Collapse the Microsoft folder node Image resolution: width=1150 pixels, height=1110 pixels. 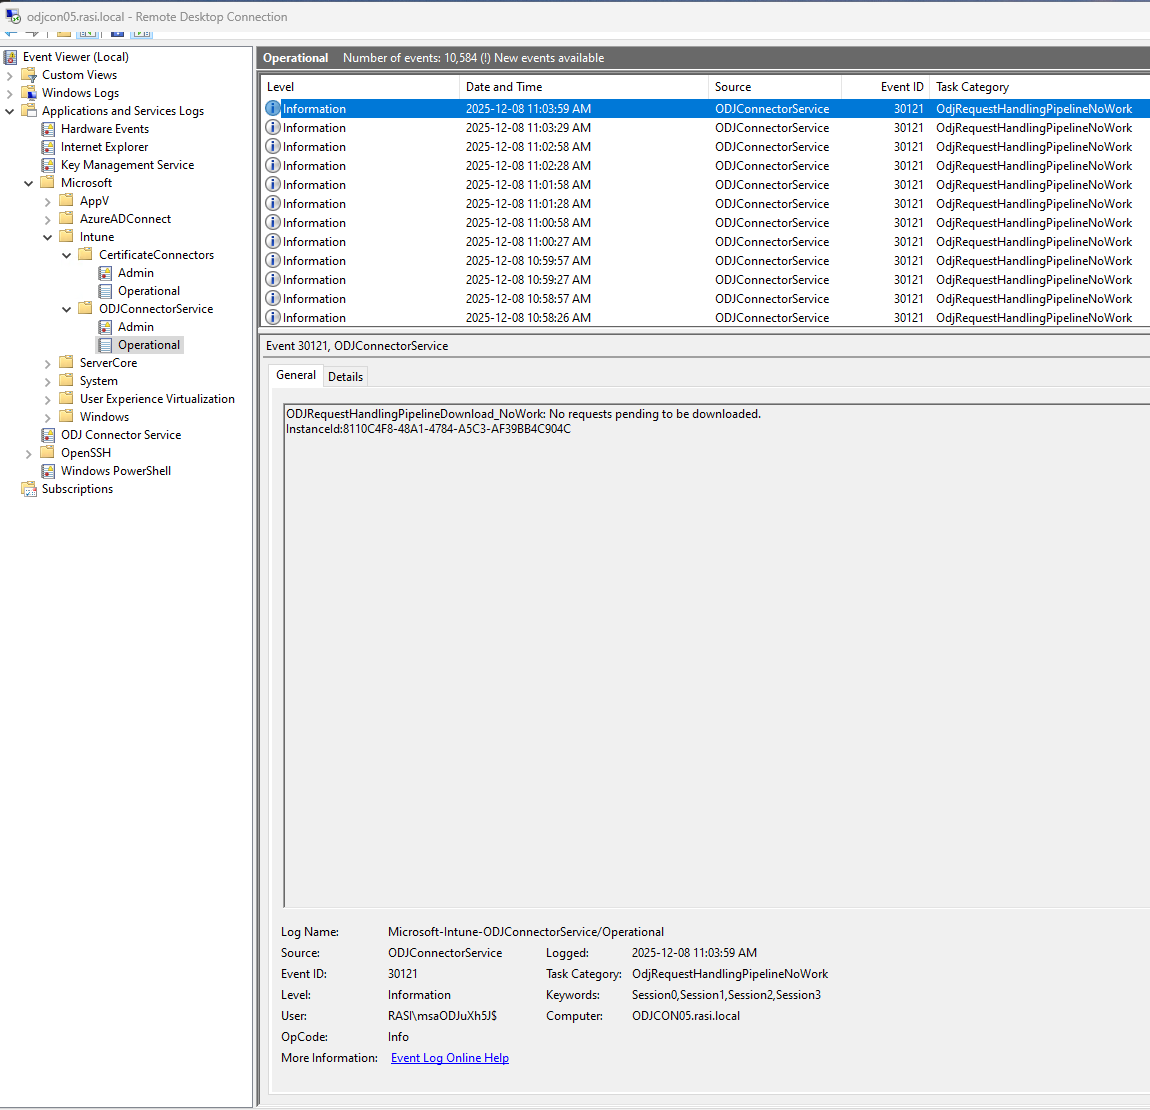[29, 183]
